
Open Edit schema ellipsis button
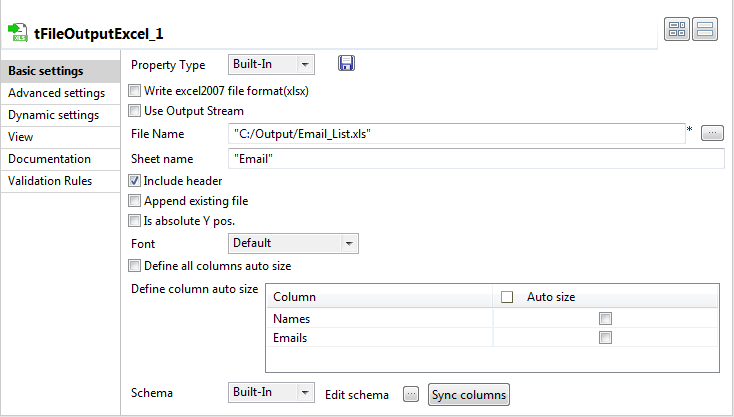point(410,395)
